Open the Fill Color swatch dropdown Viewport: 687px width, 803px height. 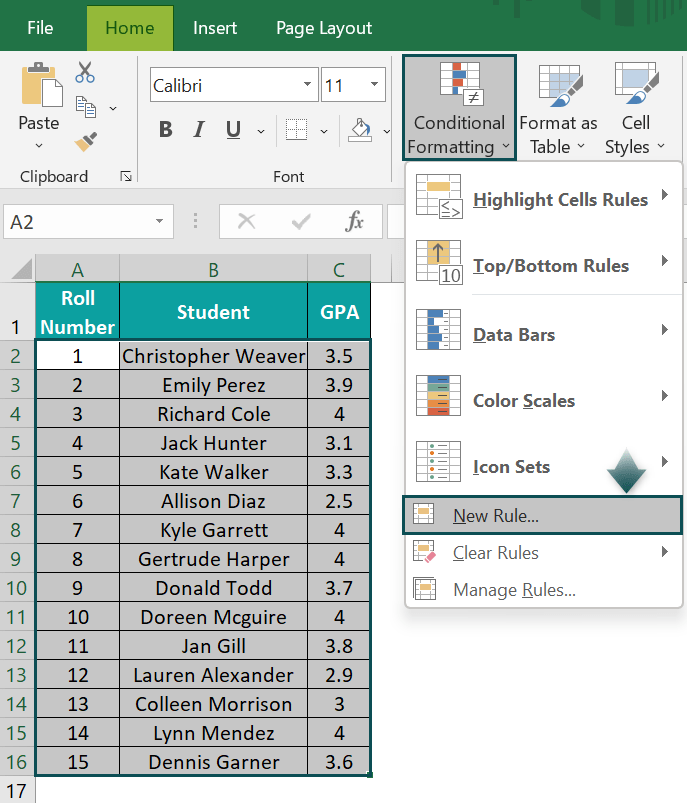click(388, 131)
